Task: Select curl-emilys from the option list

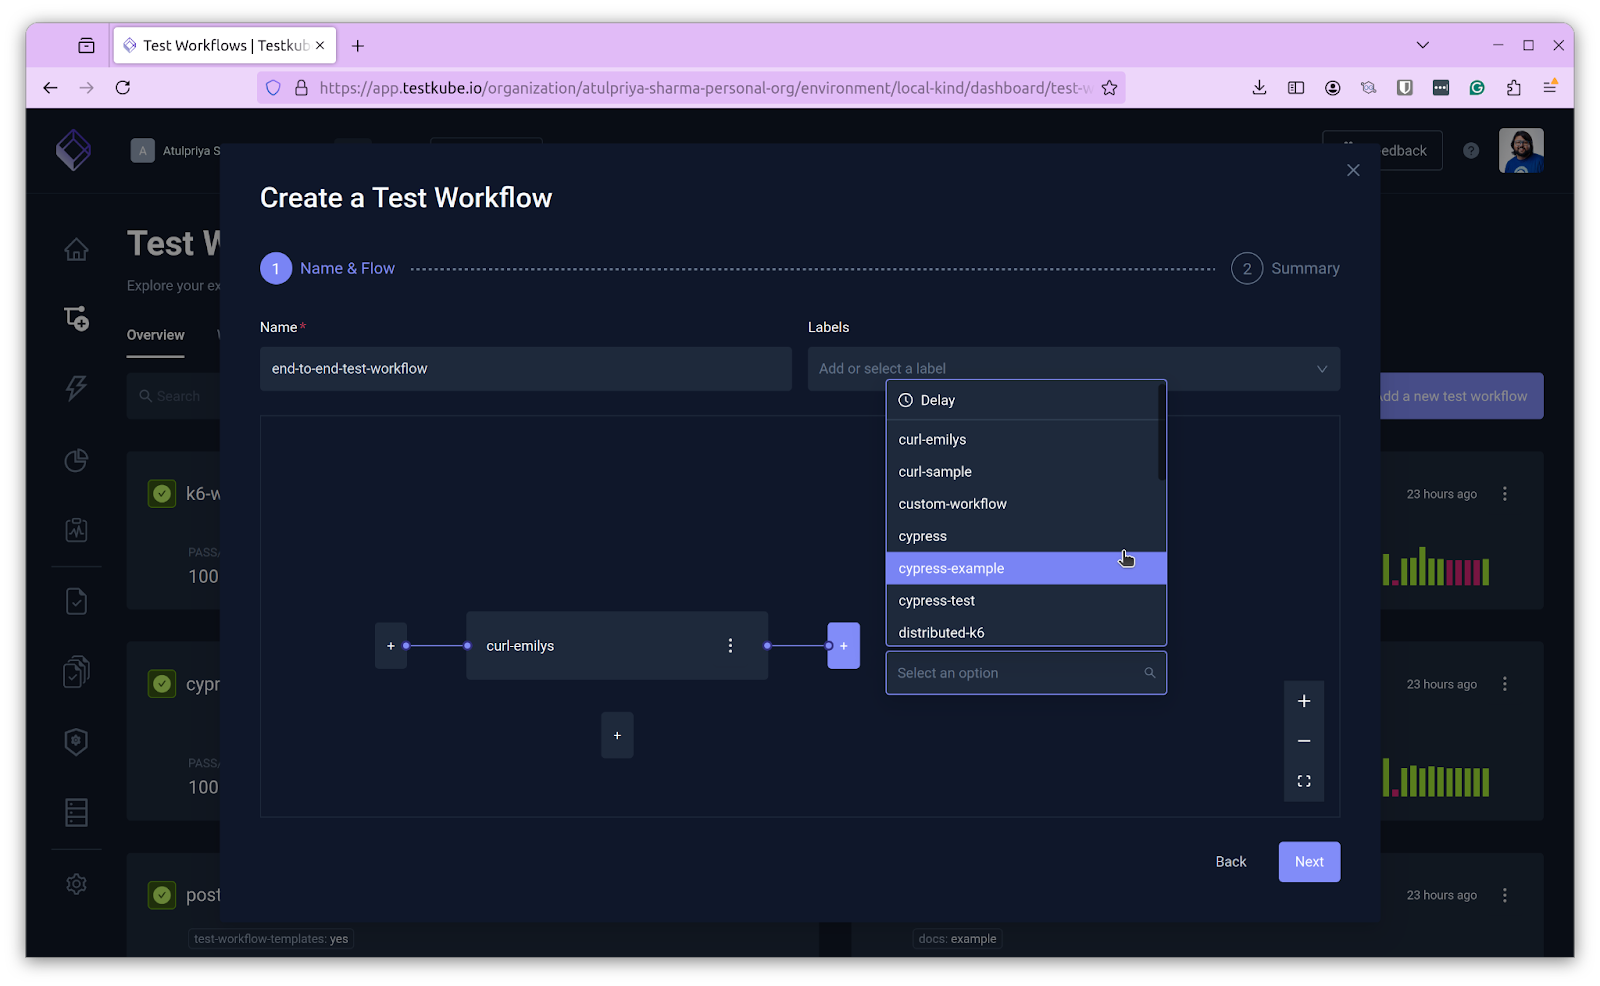Action: (x=1023, y=440)
